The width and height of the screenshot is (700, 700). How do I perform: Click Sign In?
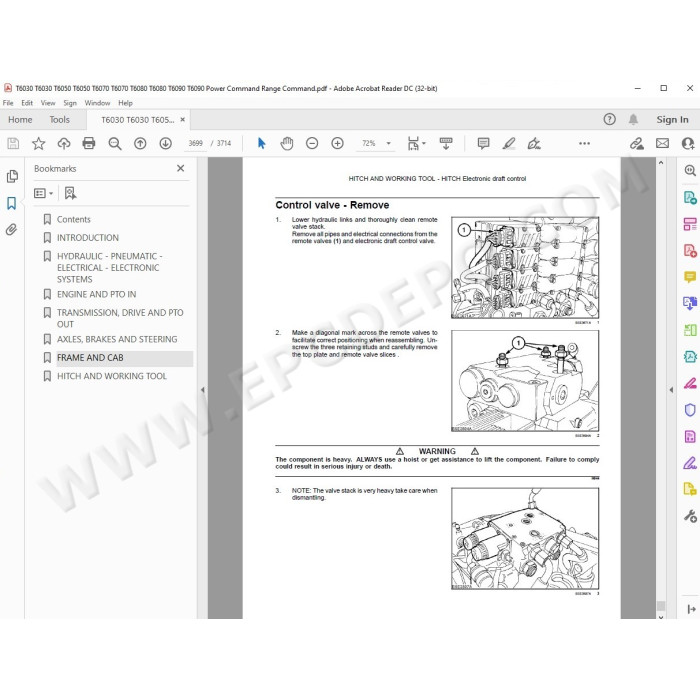click(x=672, y=119)
